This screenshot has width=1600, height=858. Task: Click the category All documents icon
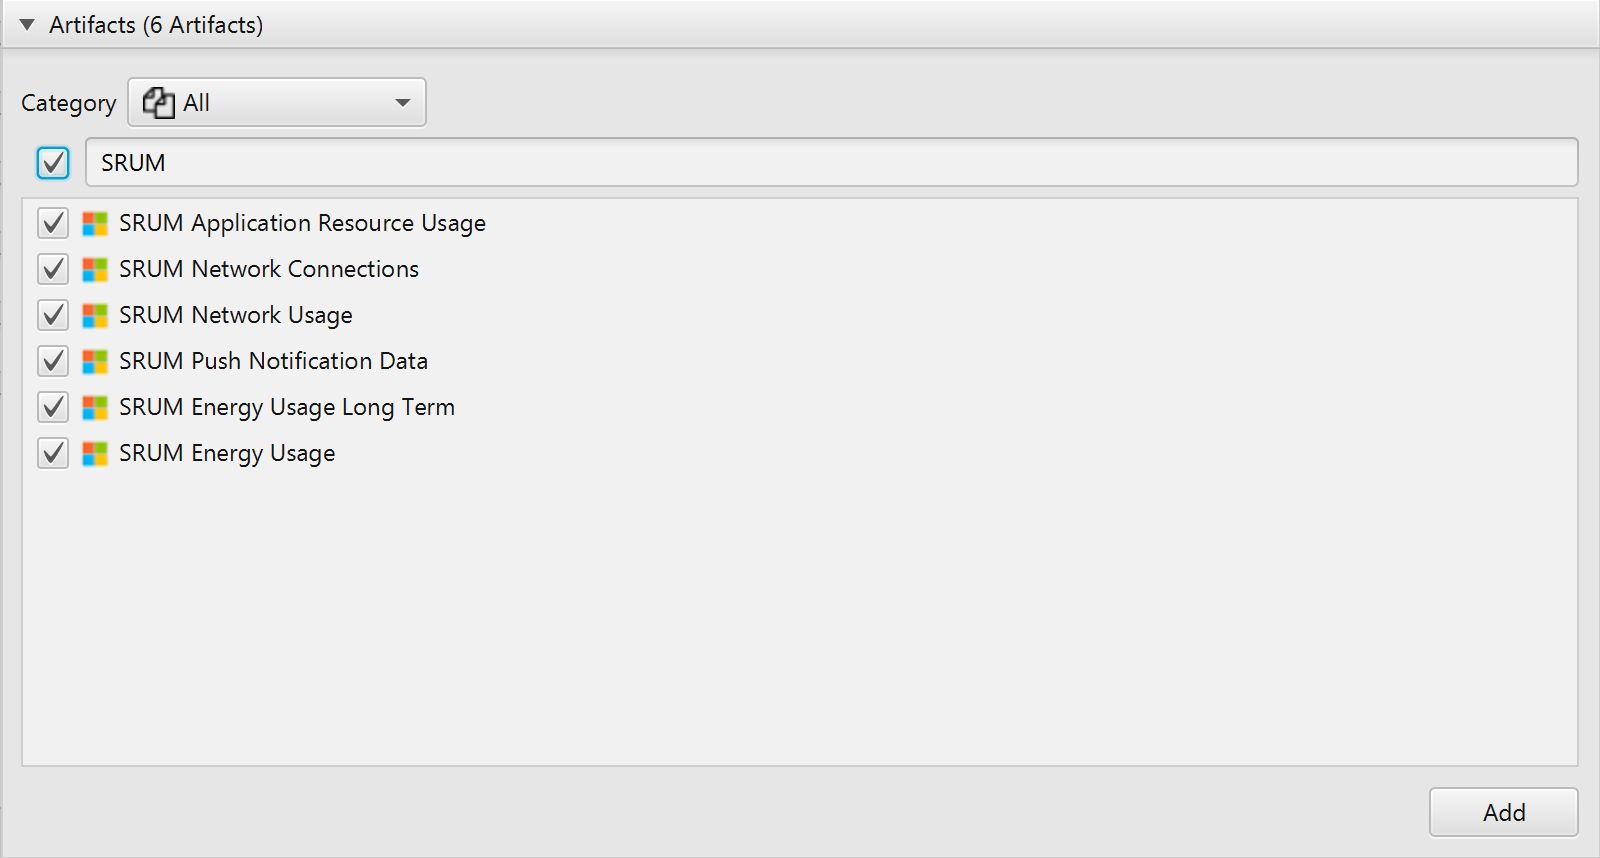pyautogui.click(x=158, y=103)
